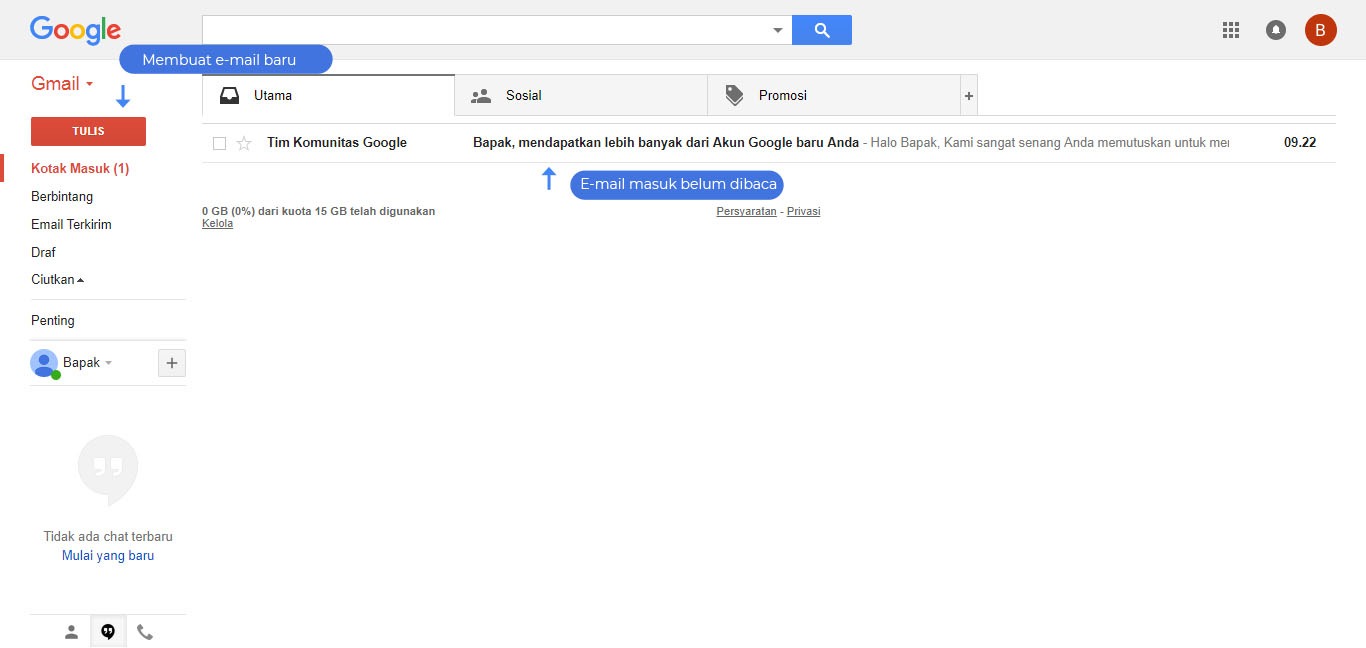Click the Mulai yang baru link
This screenshot has width=1366, height=648.
tap(108, 556)
